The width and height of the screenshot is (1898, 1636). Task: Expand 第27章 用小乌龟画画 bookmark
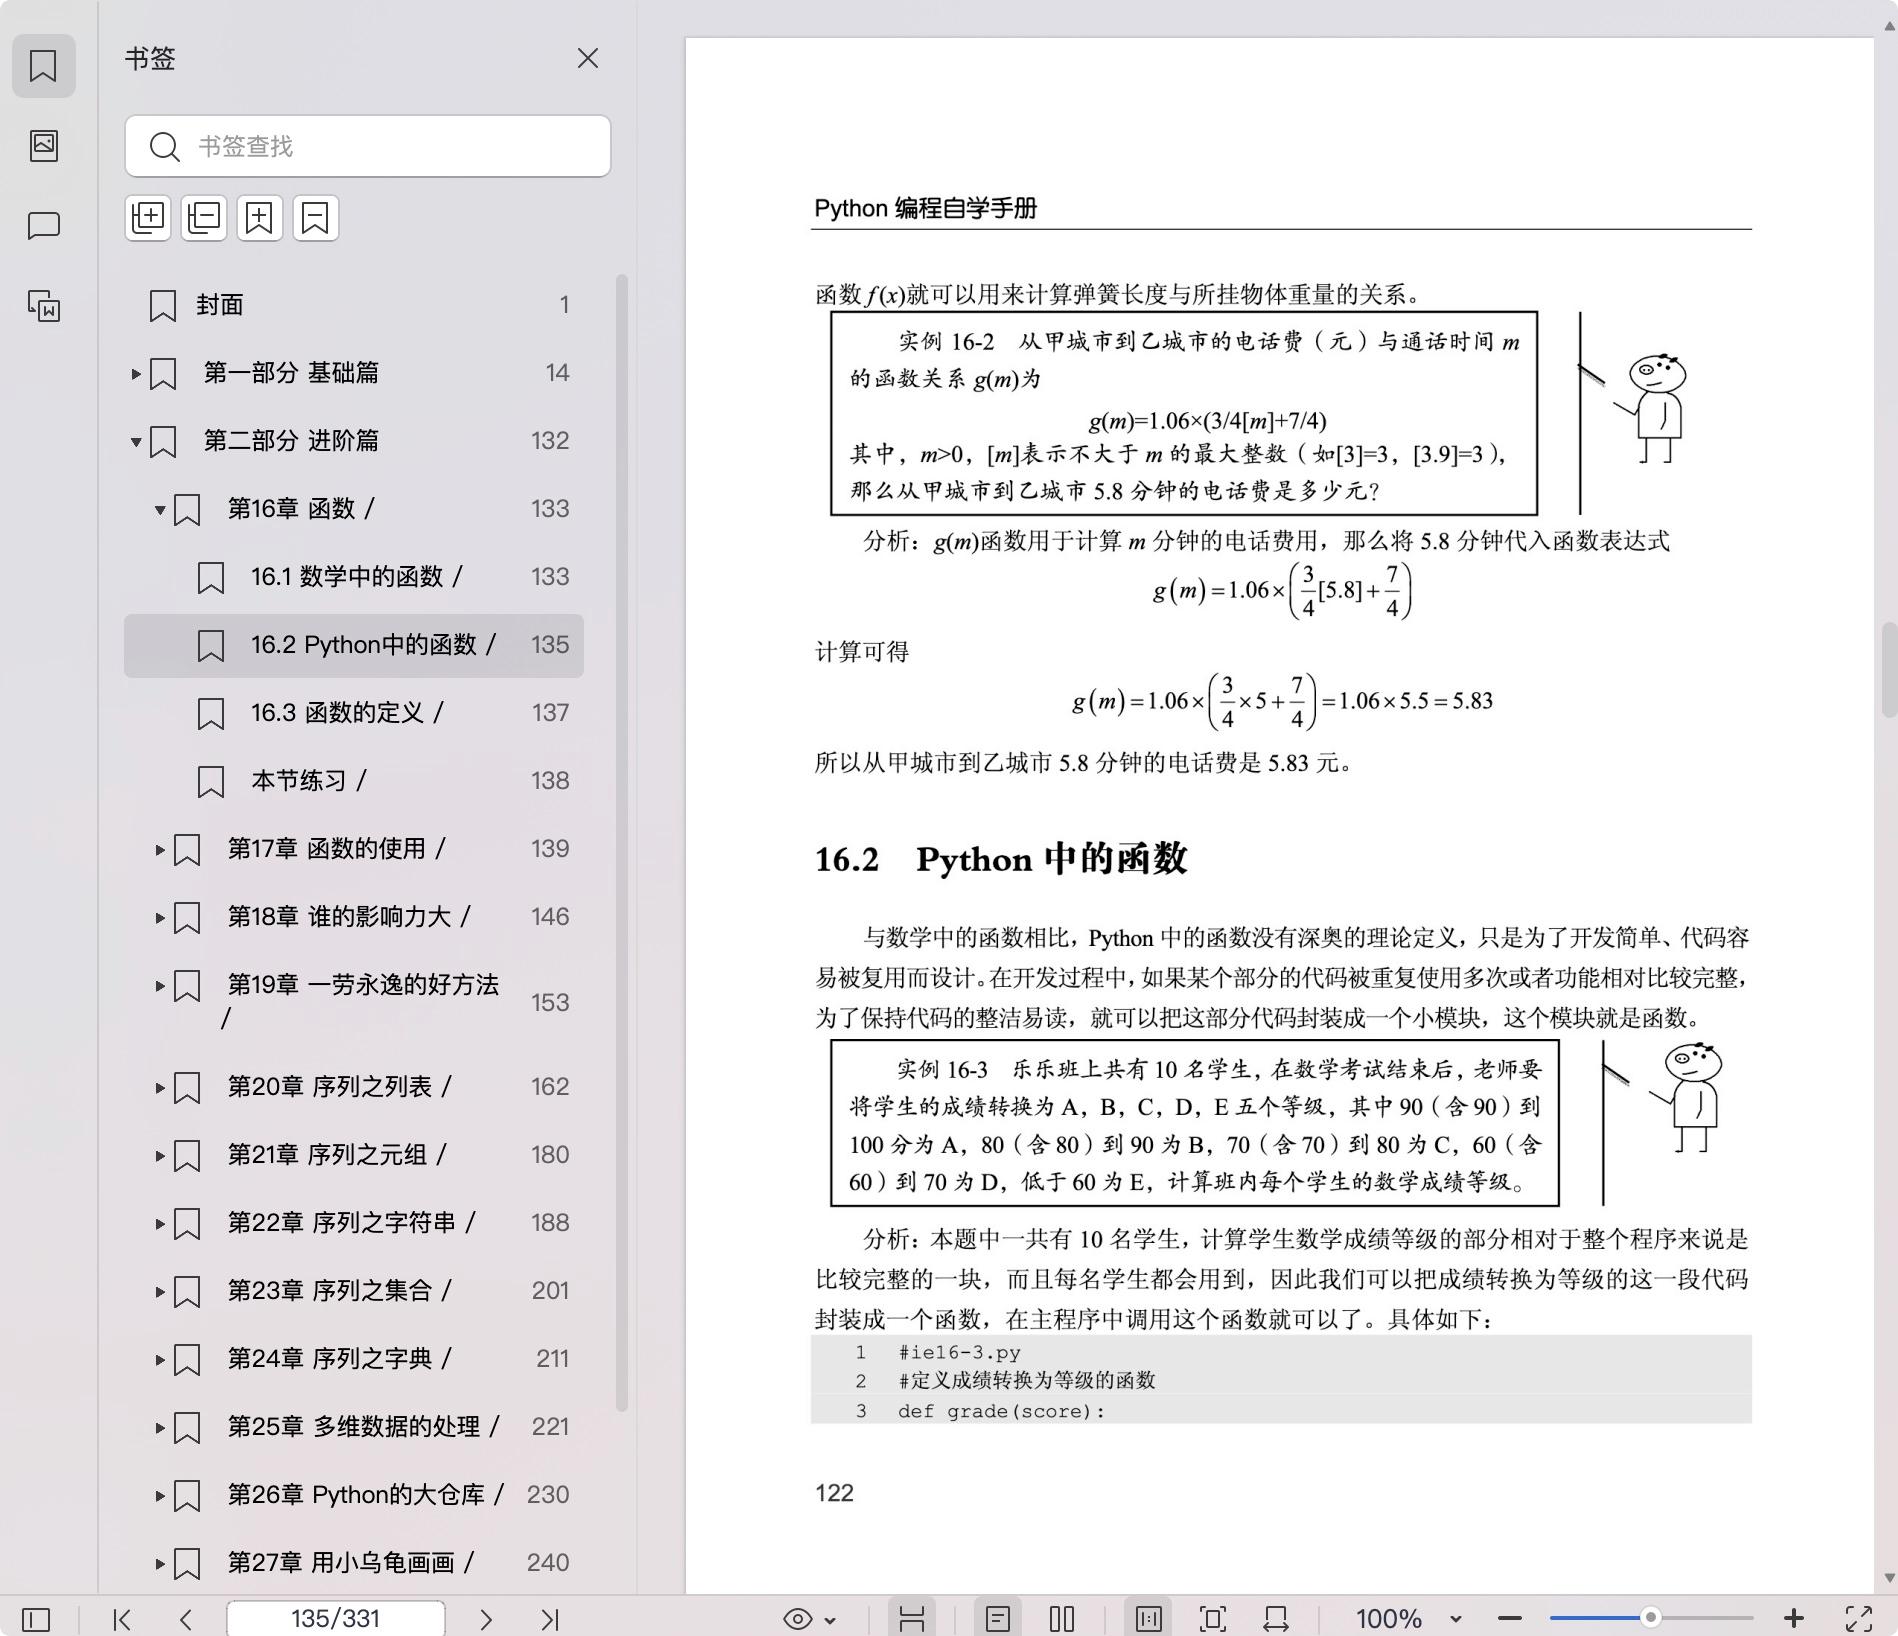[160, 1564]
